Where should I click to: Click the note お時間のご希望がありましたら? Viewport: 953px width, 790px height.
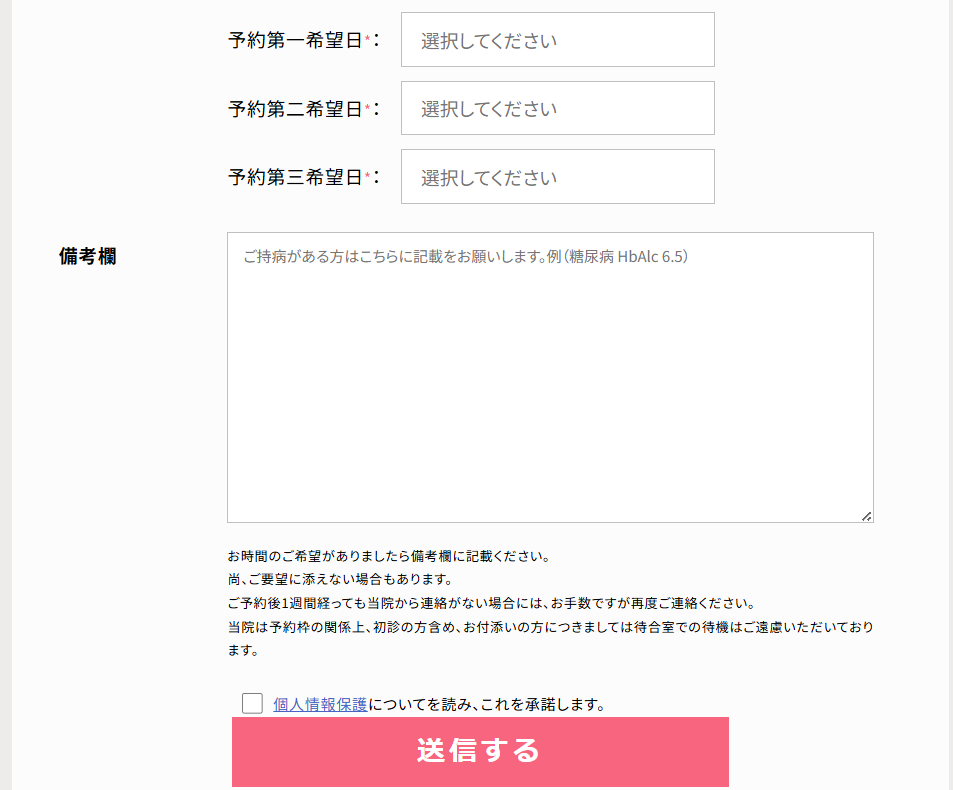pyautogui.click(x=389, y=556)
